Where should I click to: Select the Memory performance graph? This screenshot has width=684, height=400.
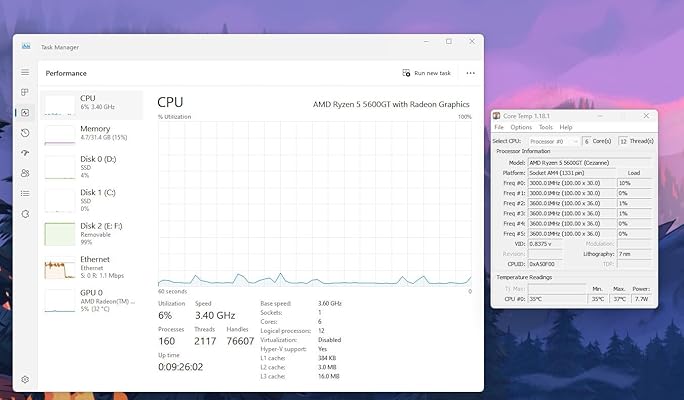click(93, 133)
